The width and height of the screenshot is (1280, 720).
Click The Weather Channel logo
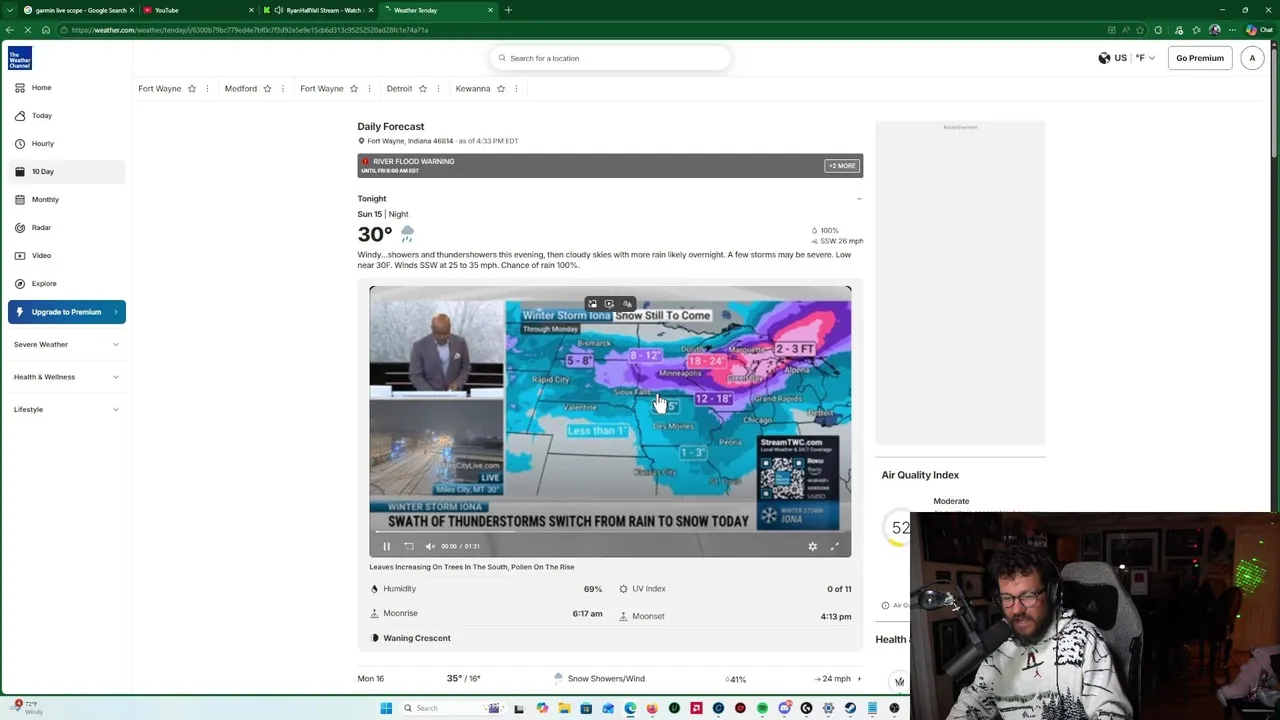click(20, 58)
